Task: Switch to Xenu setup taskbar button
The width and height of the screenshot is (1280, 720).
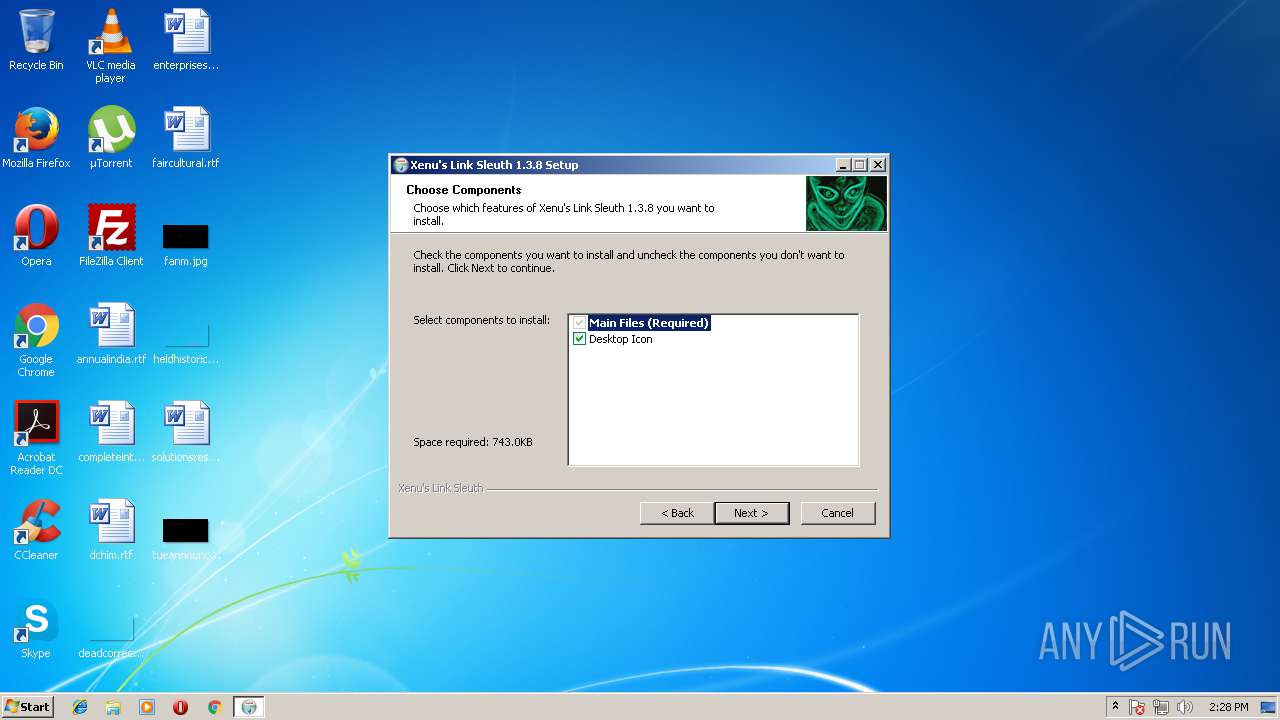Action: point(249,707)
